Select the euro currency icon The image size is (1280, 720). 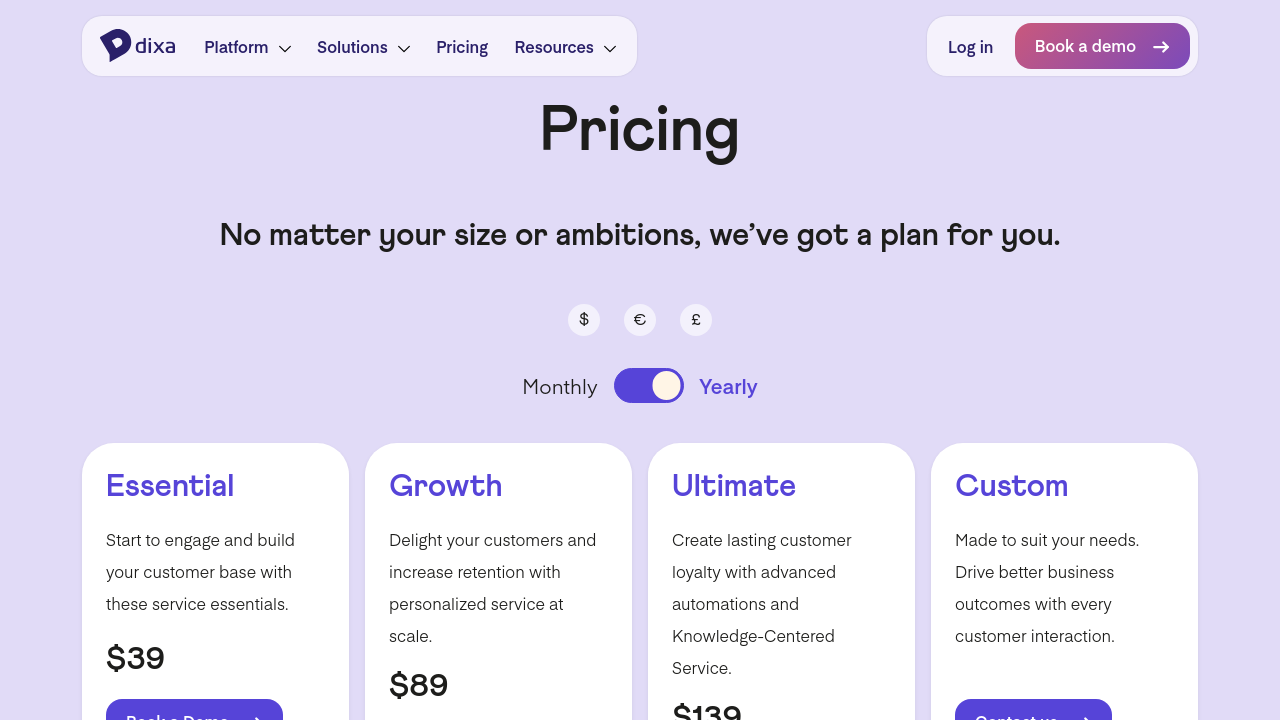[x=640, y=320]
